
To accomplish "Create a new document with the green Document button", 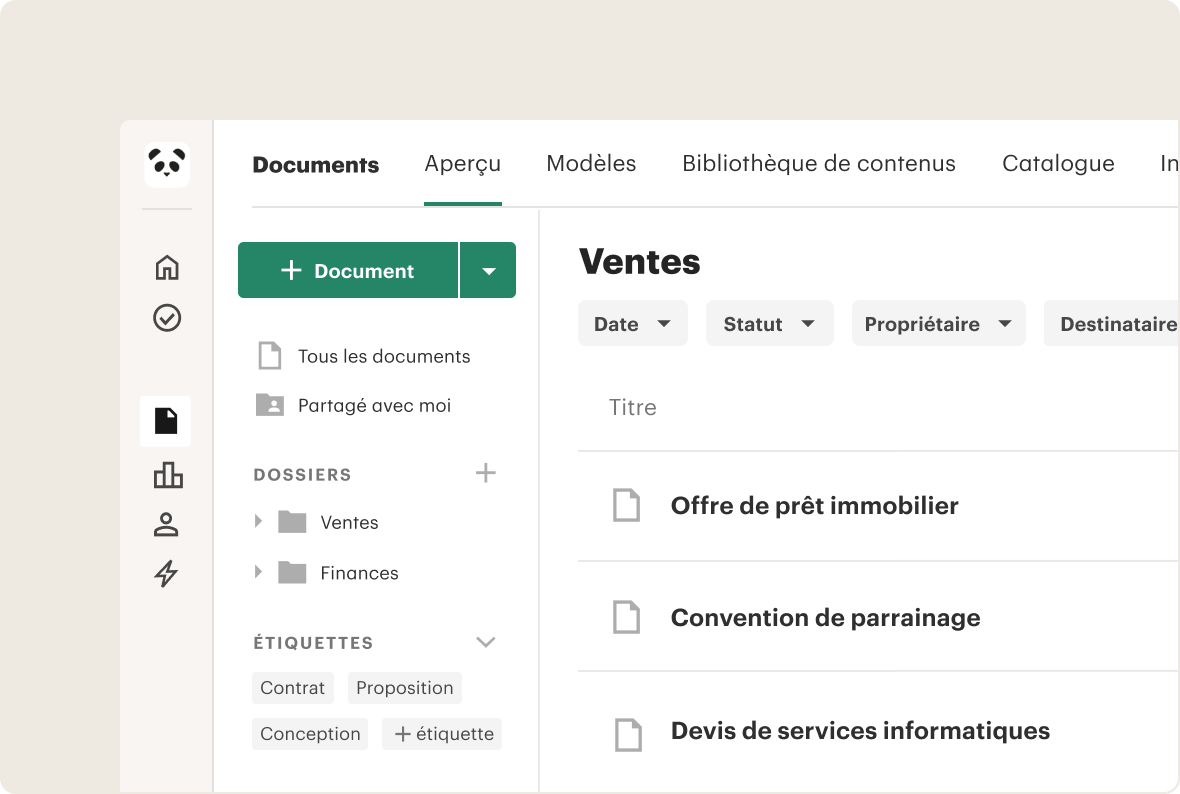I will point(348,270).
